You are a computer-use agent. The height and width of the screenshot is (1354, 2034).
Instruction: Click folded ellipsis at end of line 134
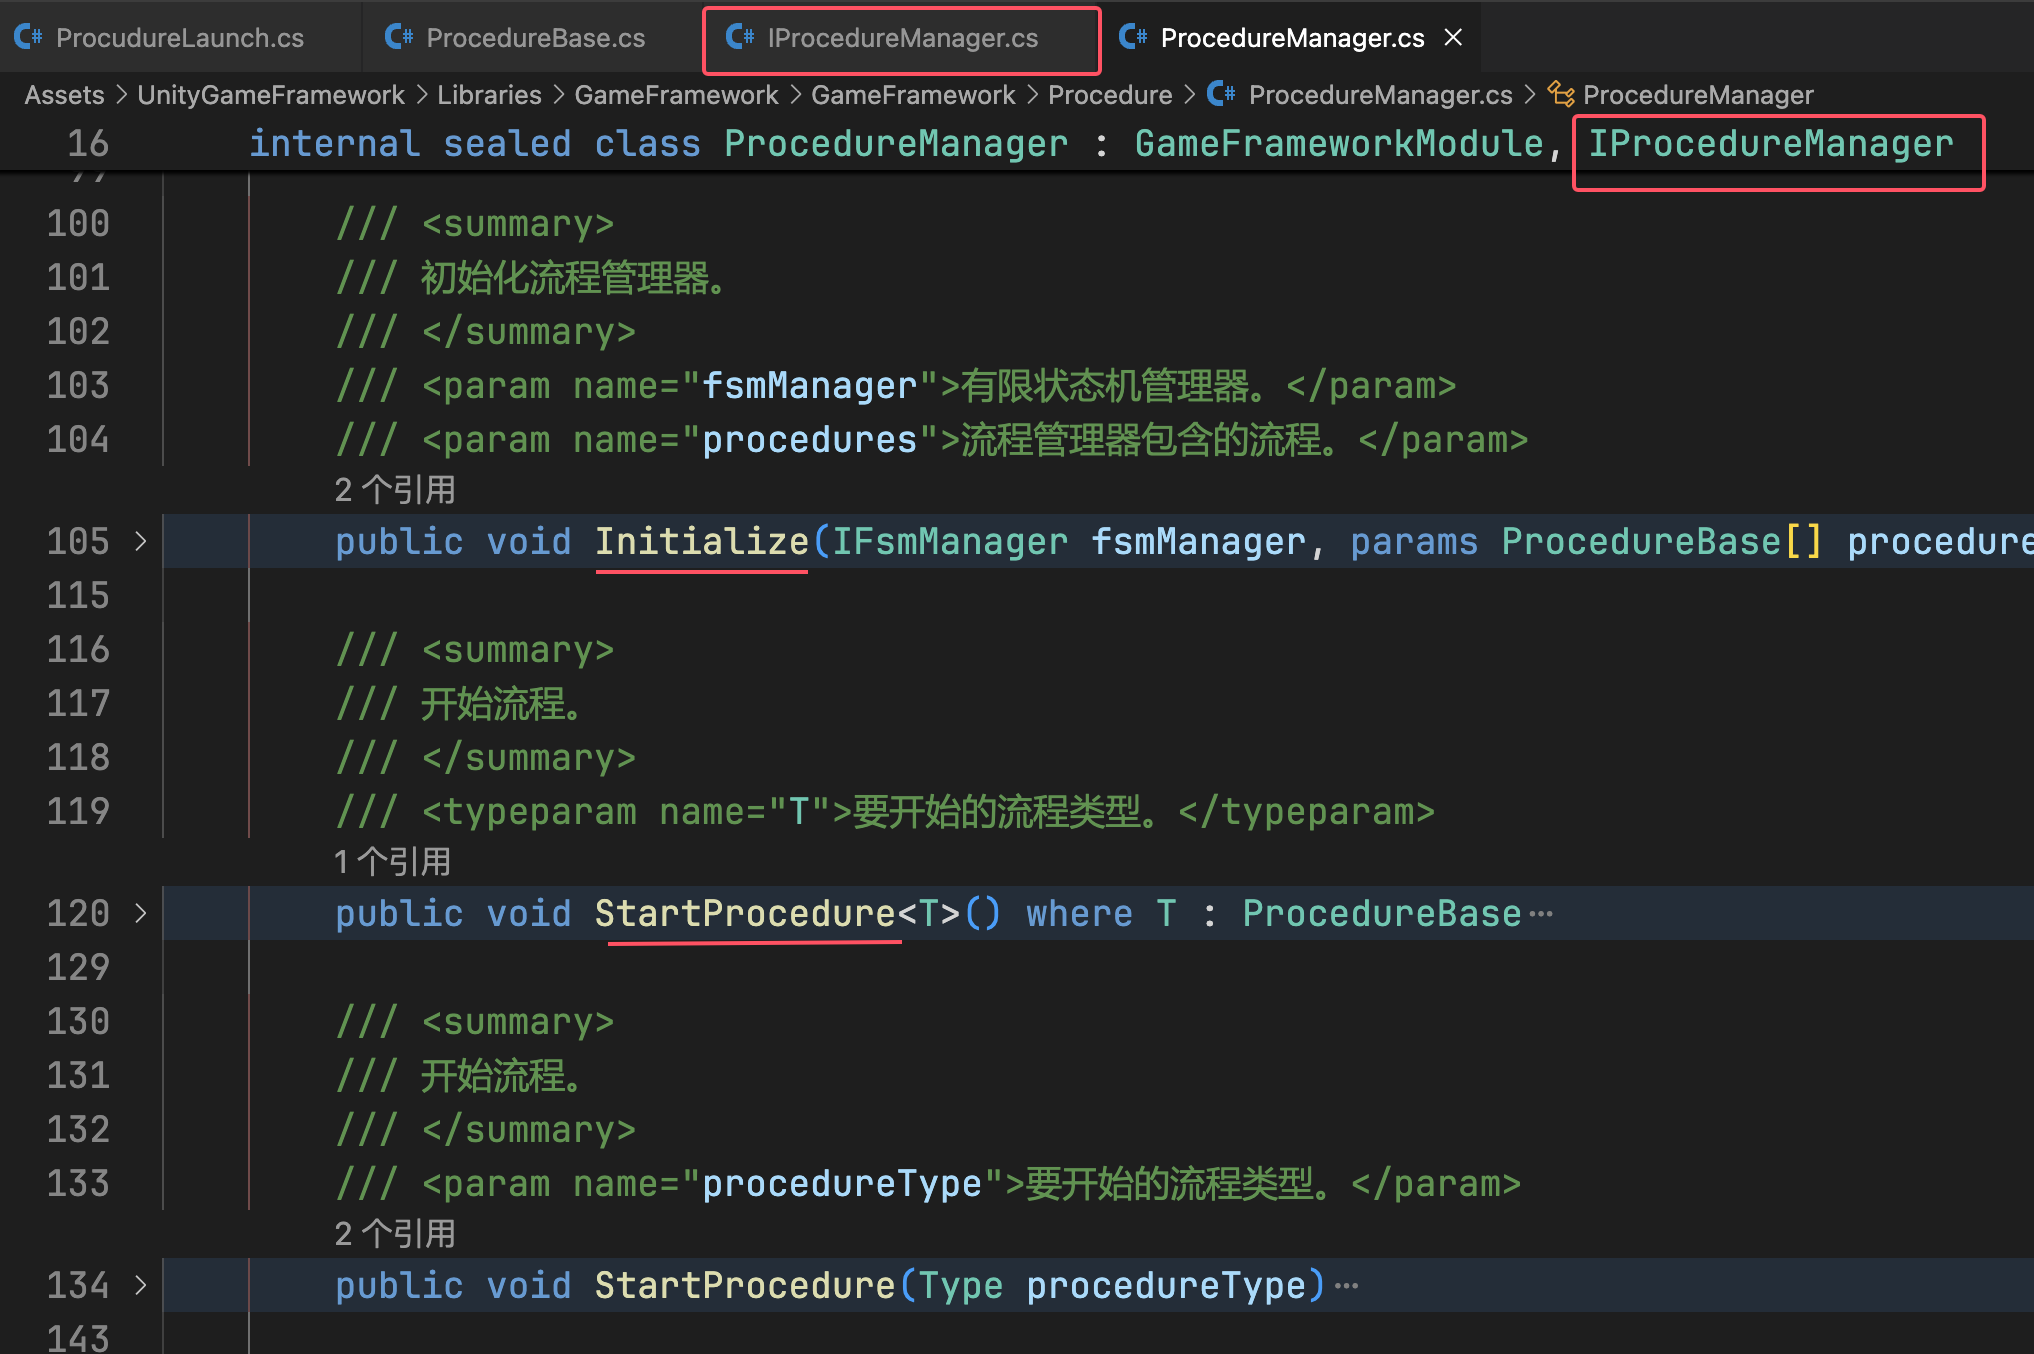(x=1347, y=1286)
